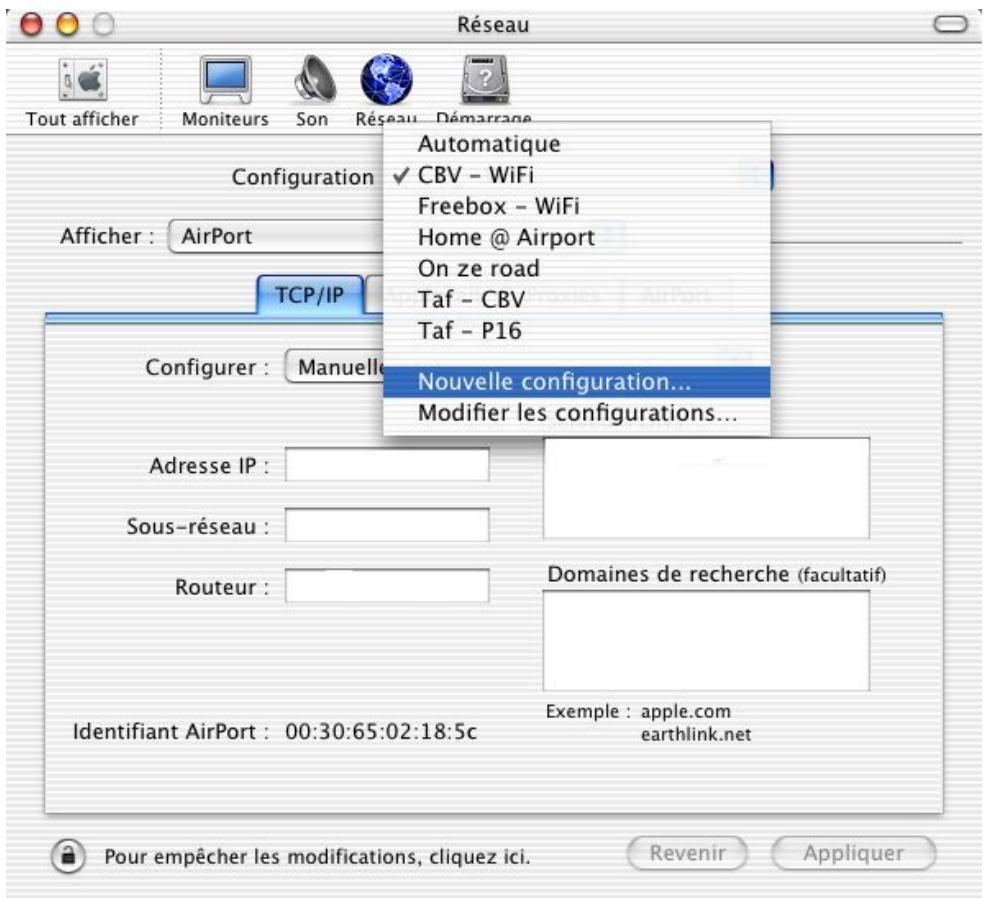The width and height of the screenshot is (984, 898).
Task: Click the AirPort ID 00:30:65:02:18:5c text
Action: tap(381, 732)
